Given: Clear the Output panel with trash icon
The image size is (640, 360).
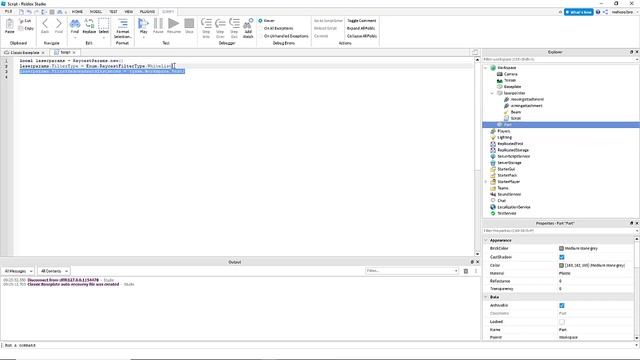Looking at the screenshot, I should click(x=466, y=271).
